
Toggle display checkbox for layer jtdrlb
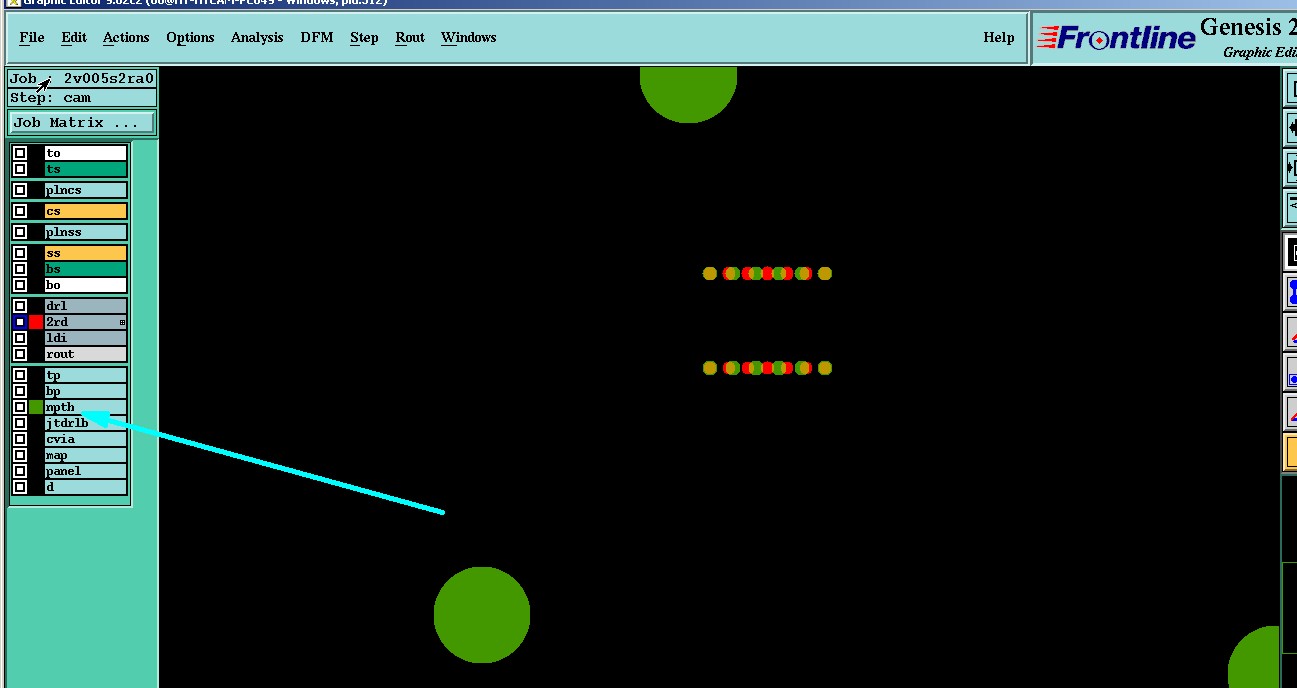coord(20,423)
